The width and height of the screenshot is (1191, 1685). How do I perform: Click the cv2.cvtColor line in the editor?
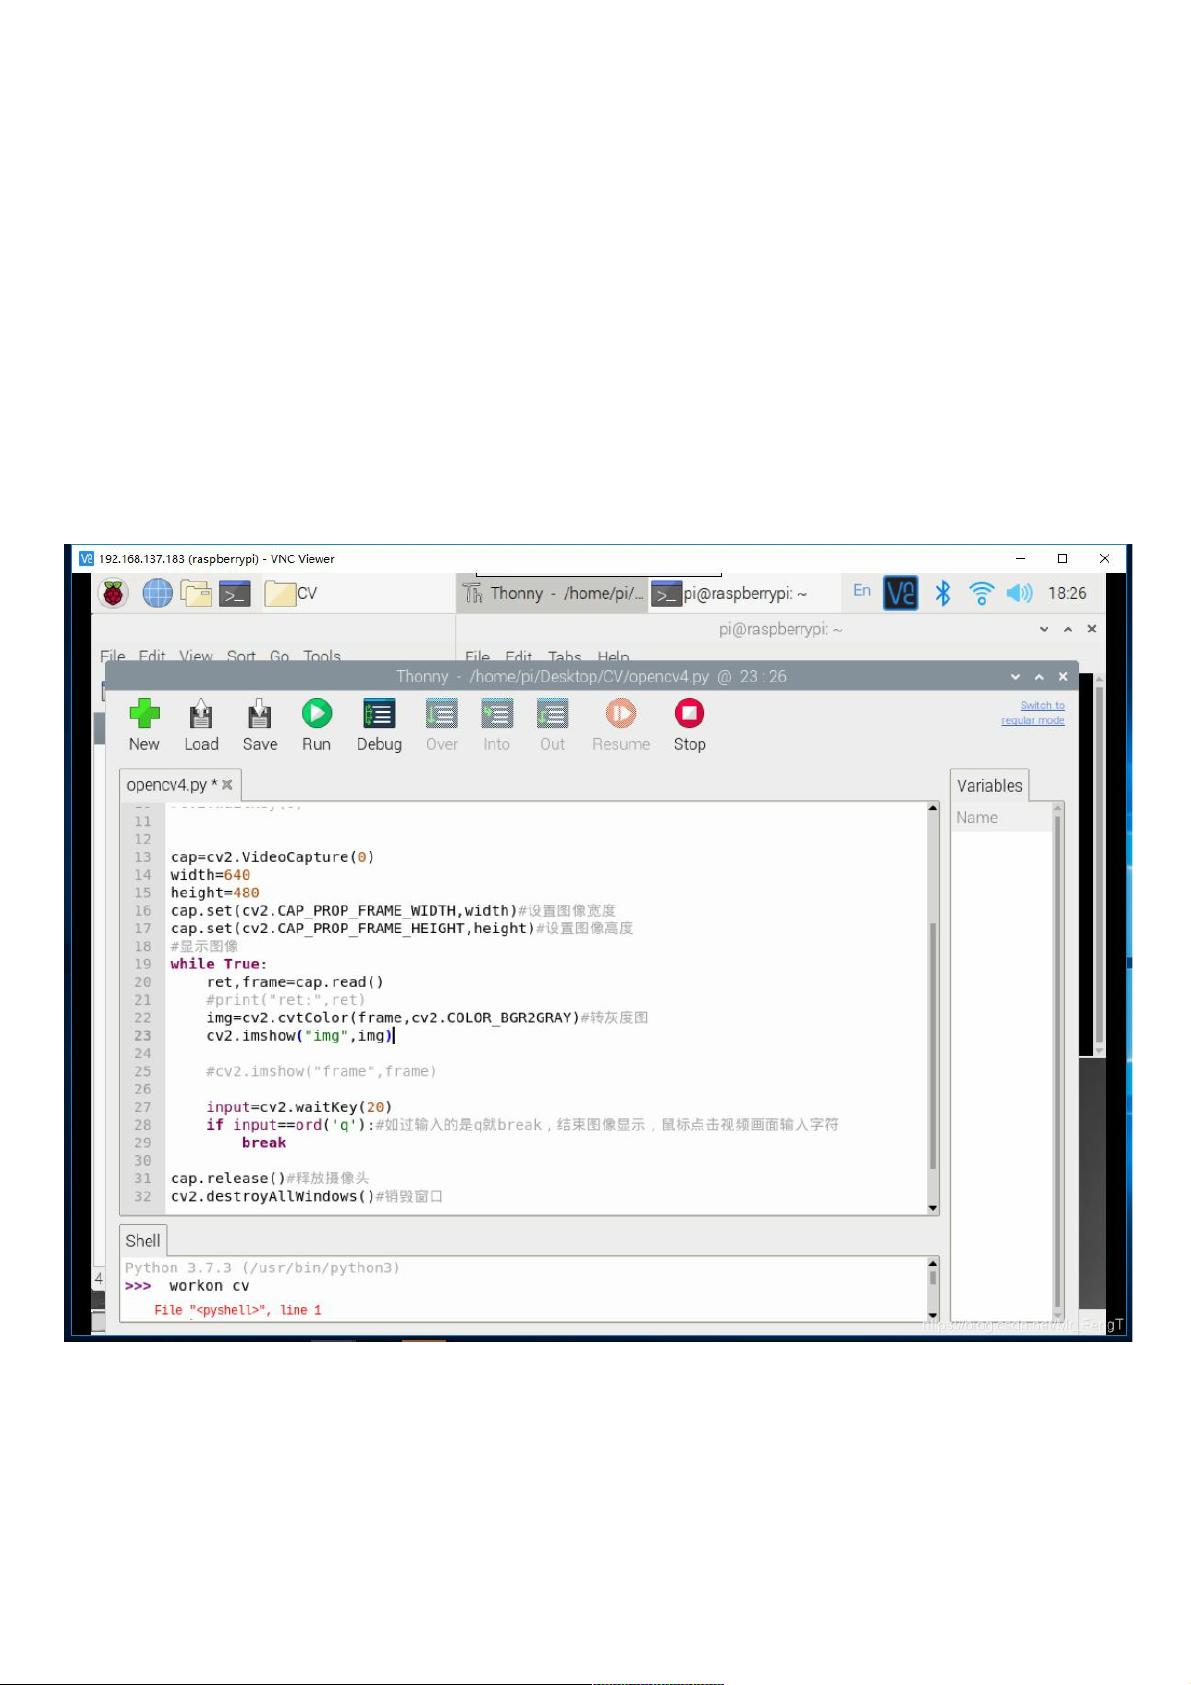point(427,1018)
